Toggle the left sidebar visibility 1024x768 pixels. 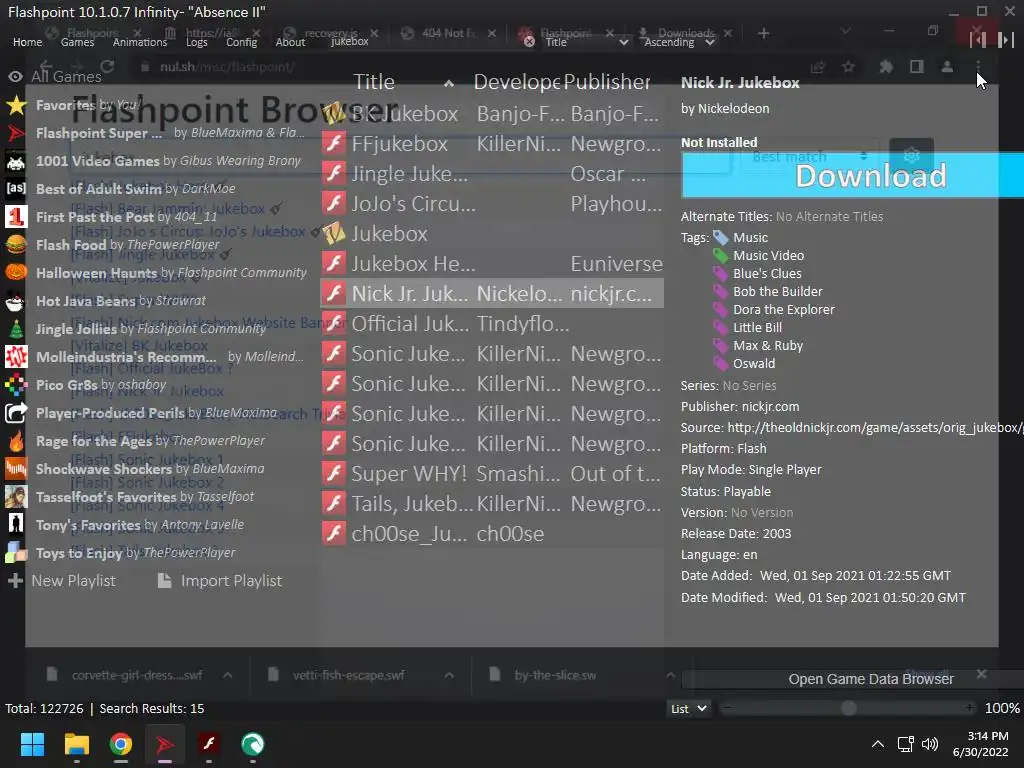coord(978,39)
